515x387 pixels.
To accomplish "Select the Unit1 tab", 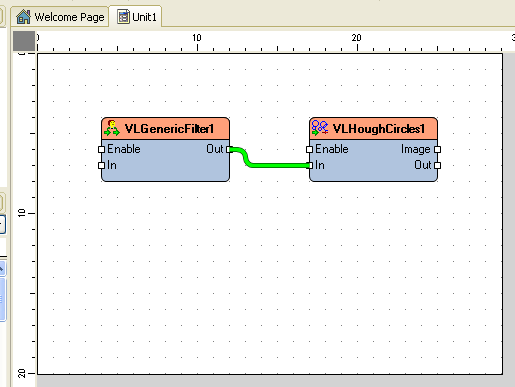I will 136,17.
